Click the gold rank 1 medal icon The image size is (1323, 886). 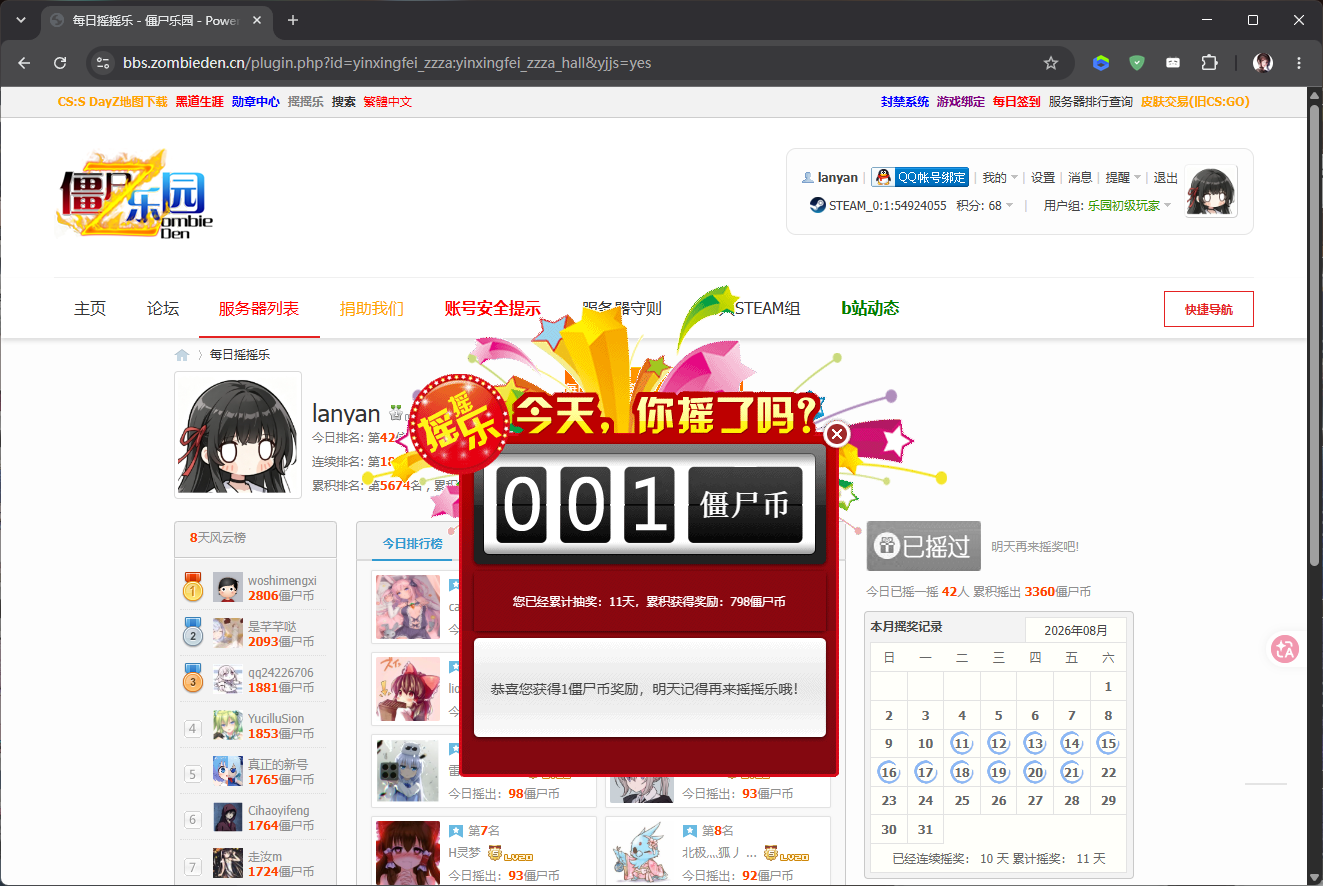tap(193, 587)
